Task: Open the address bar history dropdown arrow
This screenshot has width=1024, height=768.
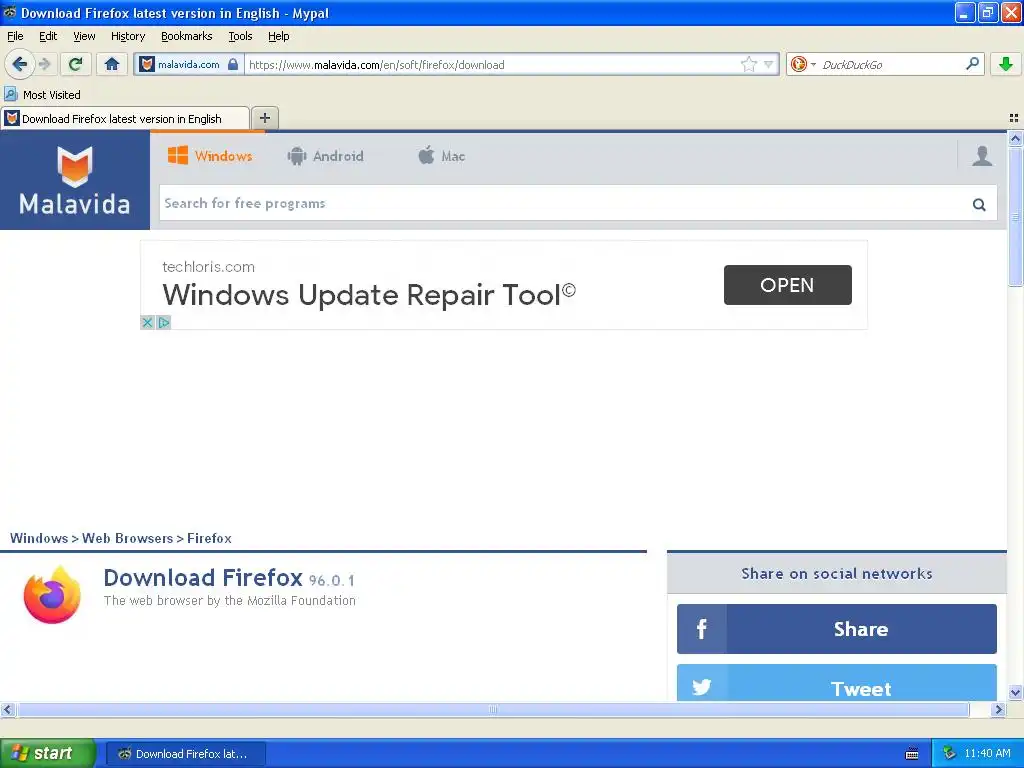Action: [769, 64]
